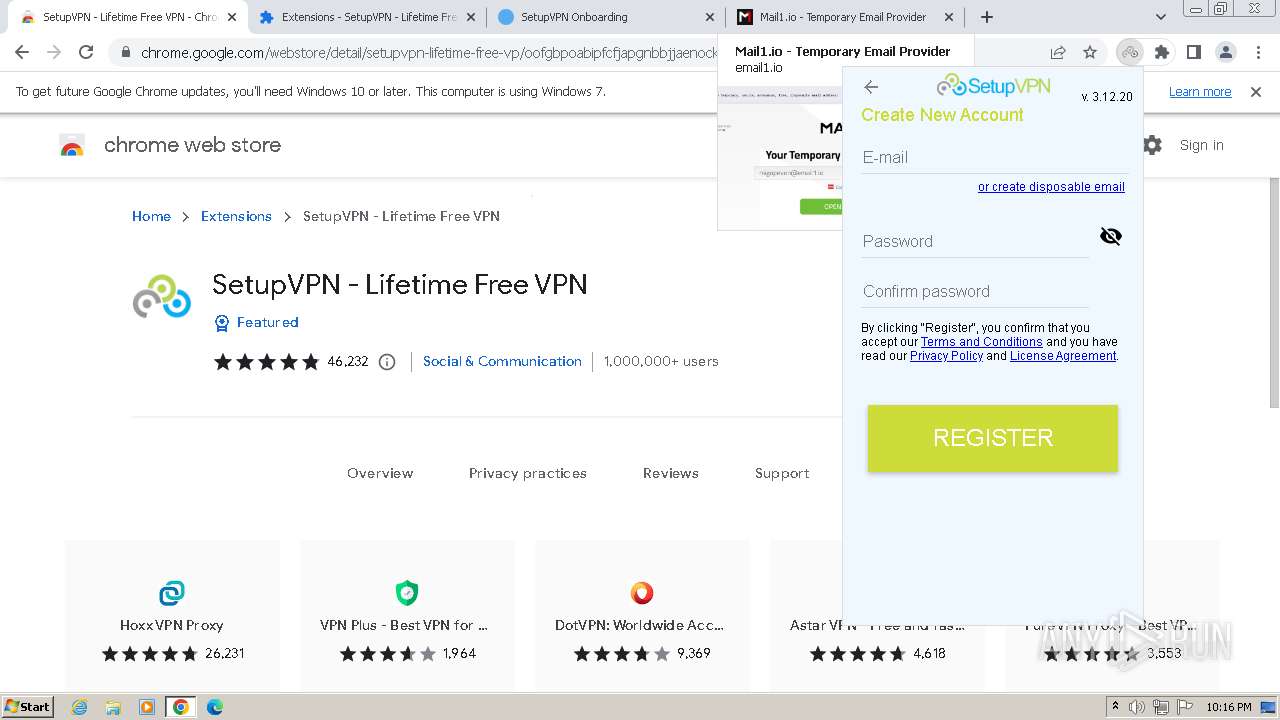The height and width of the screenshot is (720, 1280).
Task: Bookmark this page with the star icon
Action: click(1090, 53)
